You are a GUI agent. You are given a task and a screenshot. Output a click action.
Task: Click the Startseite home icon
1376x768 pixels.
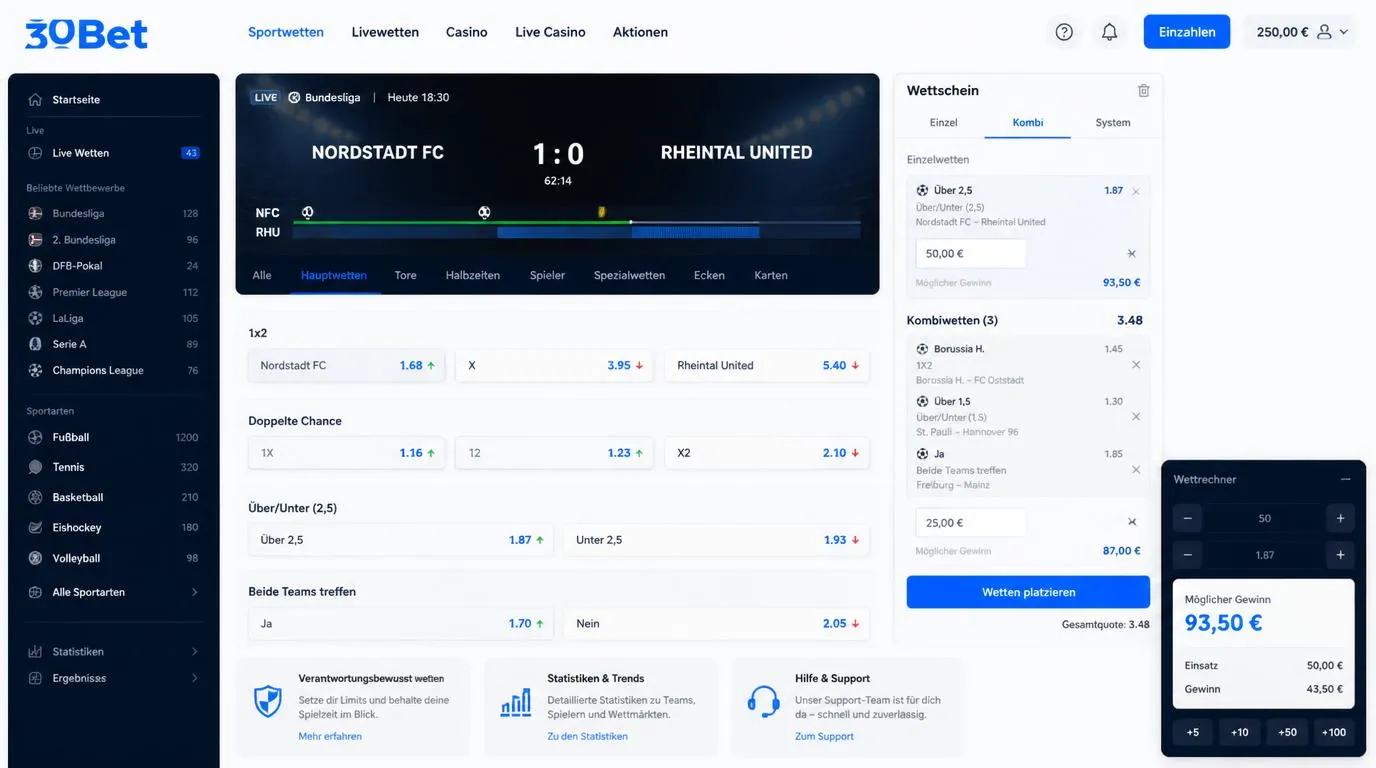(x=36, y=100)
